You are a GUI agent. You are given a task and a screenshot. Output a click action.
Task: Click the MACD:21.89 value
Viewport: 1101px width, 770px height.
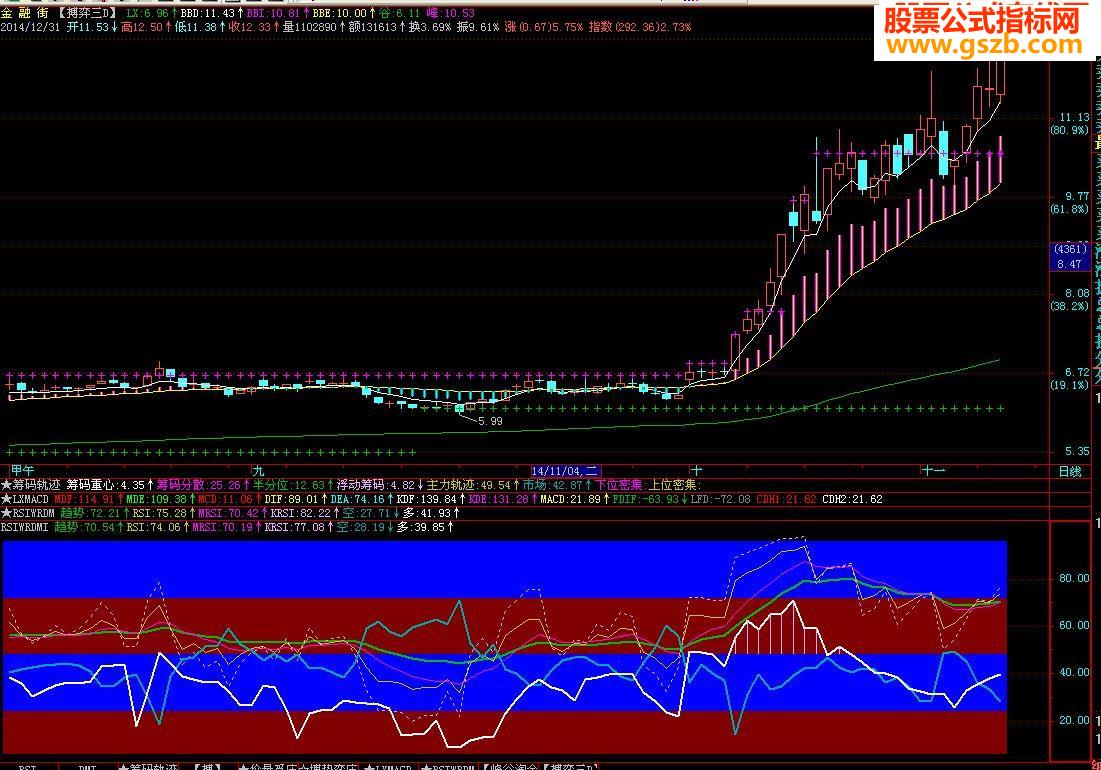coord(571,499)
